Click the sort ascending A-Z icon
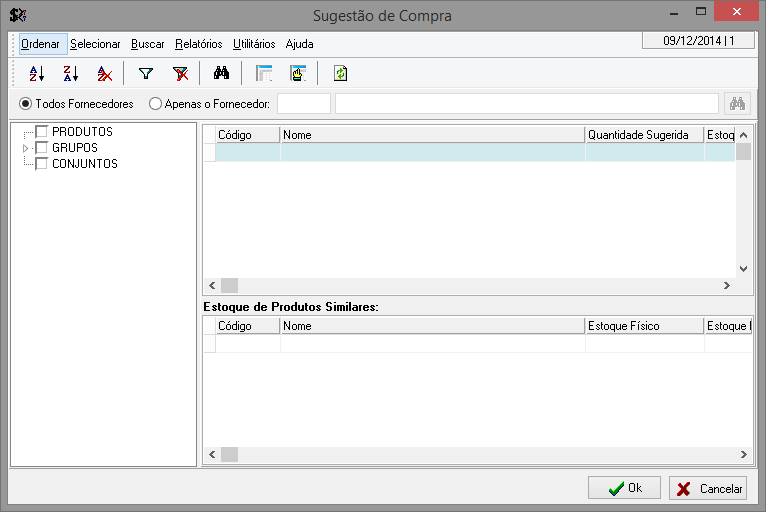 pos(37,73)
